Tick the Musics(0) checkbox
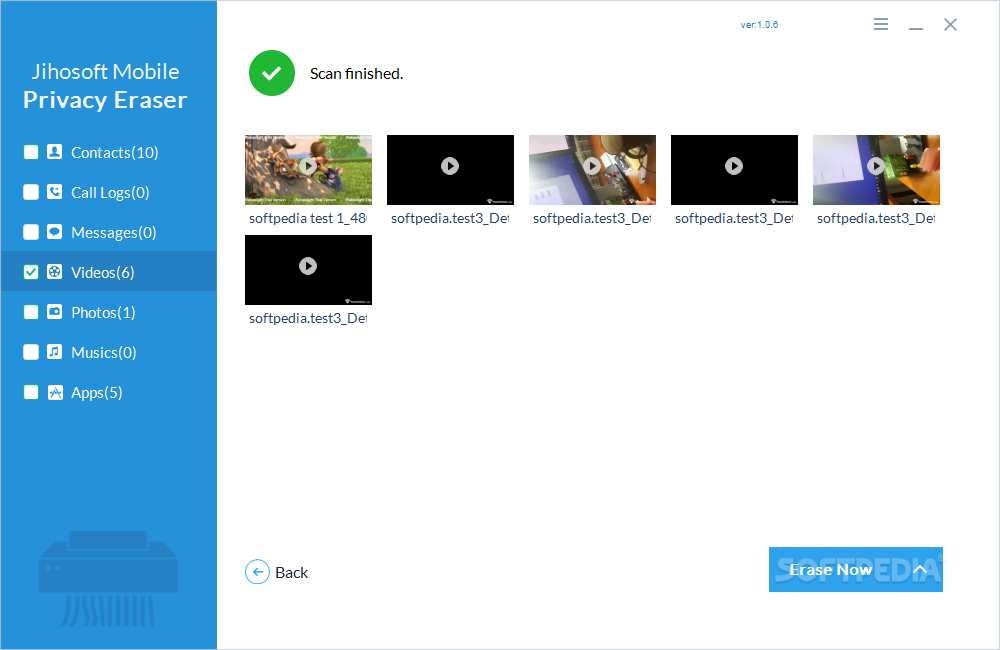Viewport: 1000px width, 650px height. (x=31, y=352)
